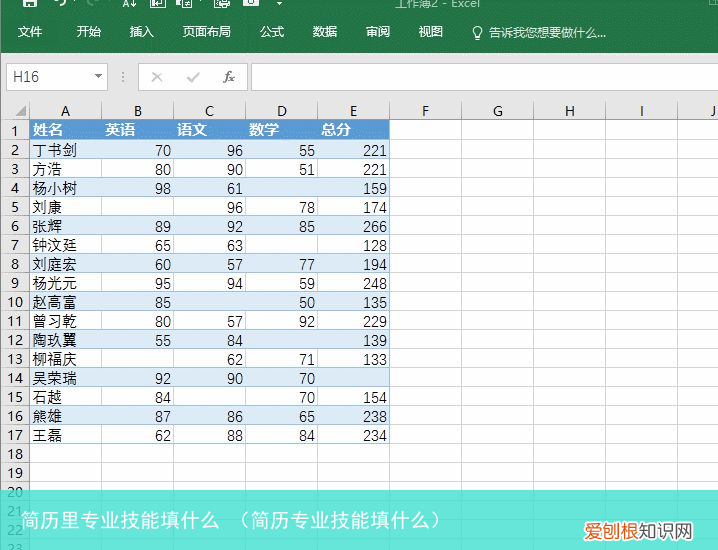Viewport: 718px width, 550px height.
Task: Open the 审阅 ribbon tab
Action: (x=378, y=32)
